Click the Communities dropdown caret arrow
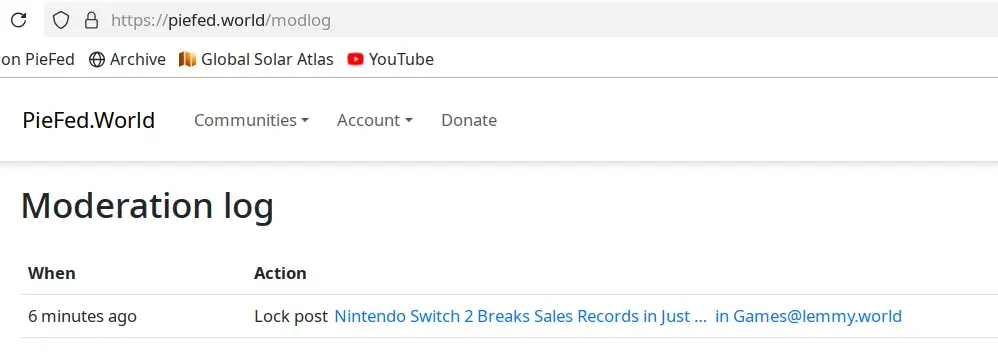The height and width of the screenshot is (363, 998). 305,120
